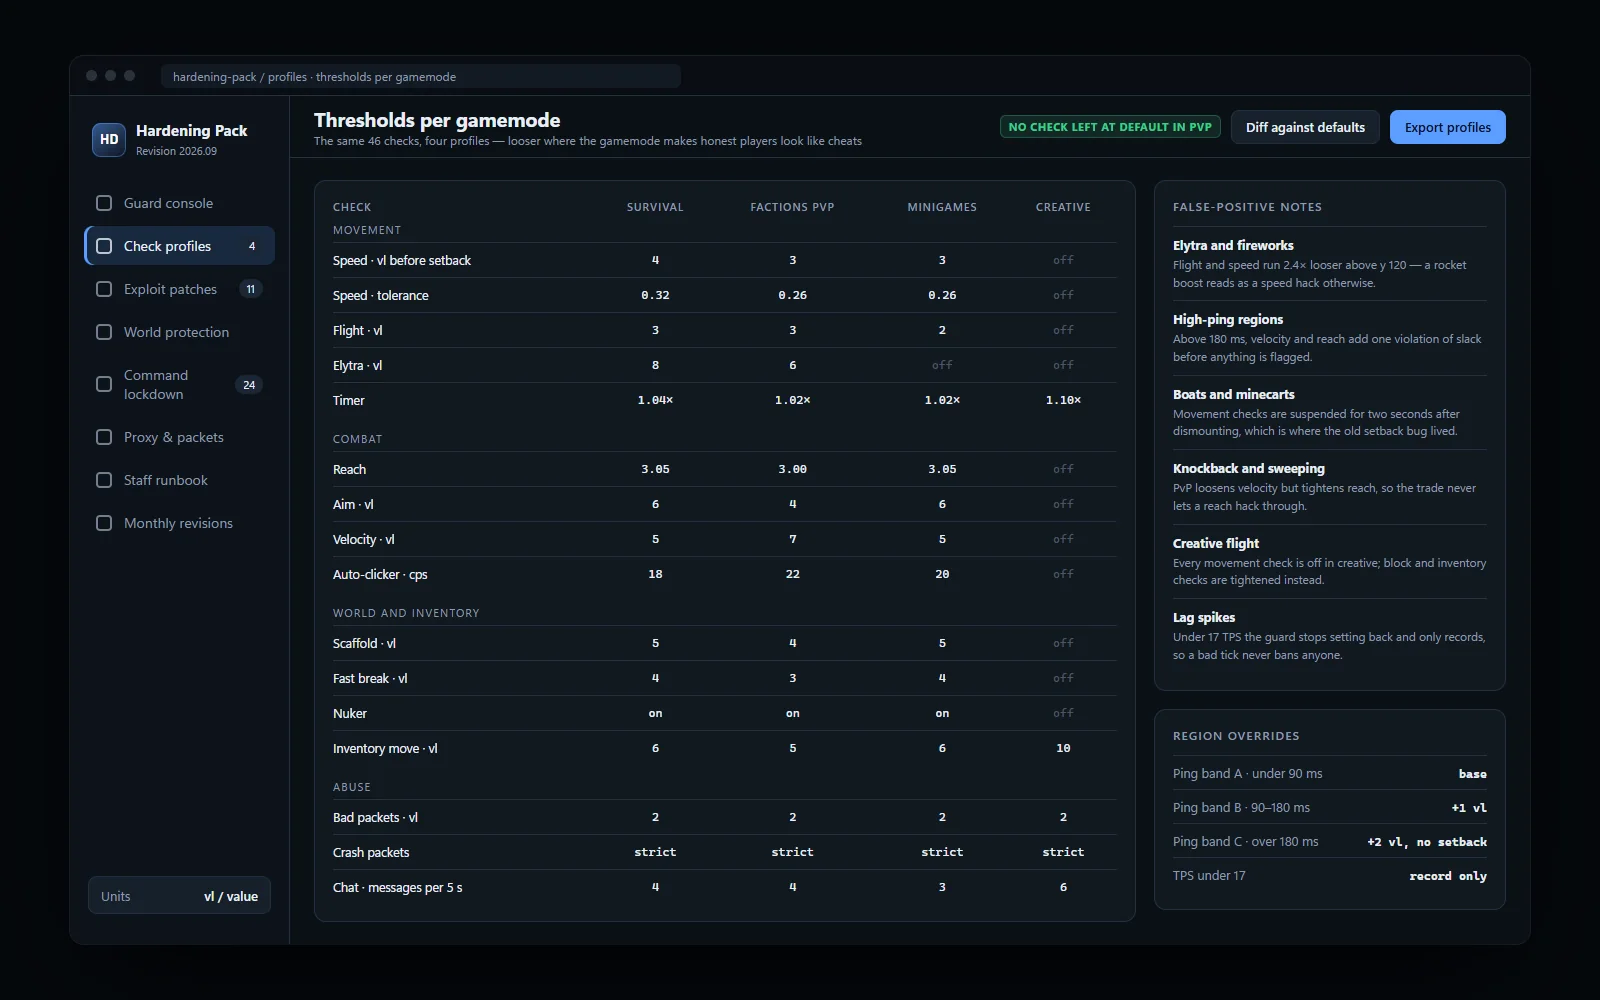The width and height of the screenshot is (1600, 1000).
Task: Click the Factions PvP column header
Action: pyautogui.click(x=792, y=207)
